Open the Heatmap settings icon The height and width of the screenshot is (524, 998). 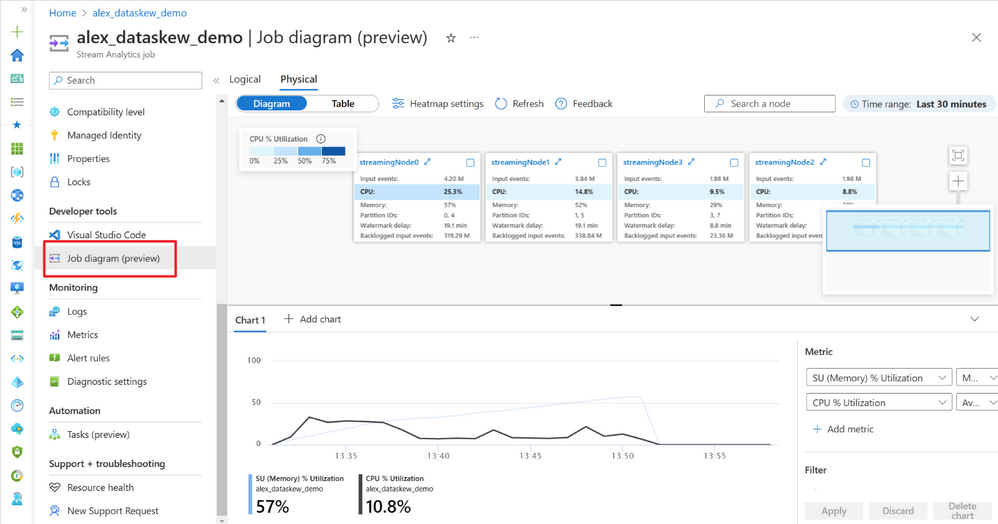coord(398,103)
